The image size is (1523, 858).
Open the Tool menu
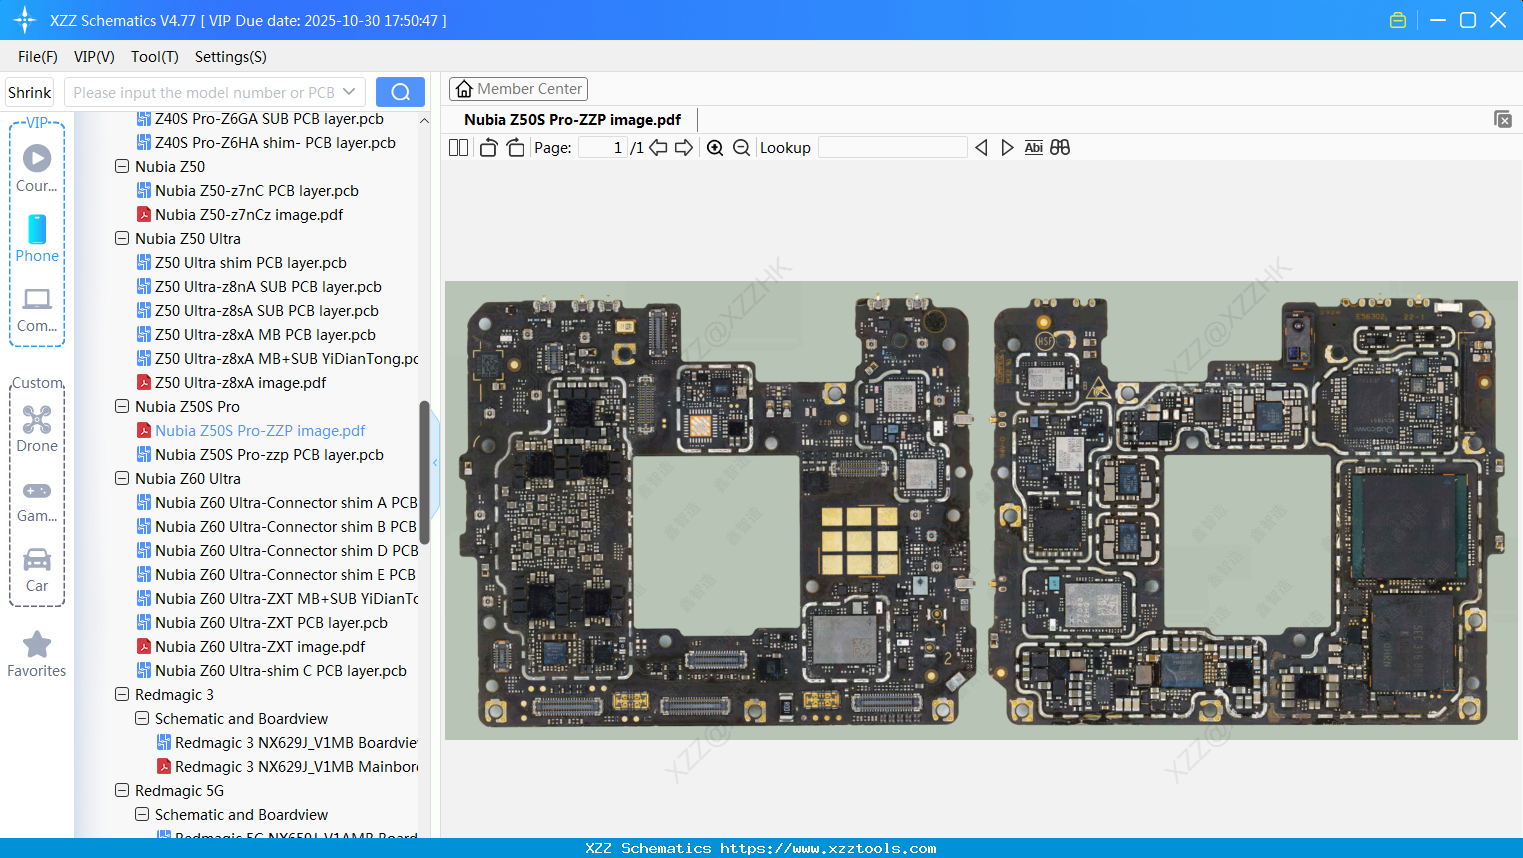tap(154, 57)
